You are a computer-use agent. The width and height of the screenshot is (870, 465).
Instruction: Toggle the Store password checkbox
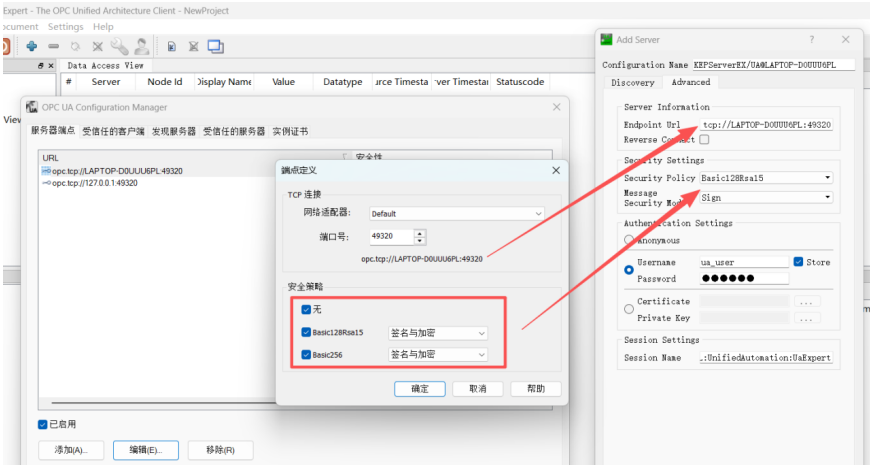click(x=798, y=262)
